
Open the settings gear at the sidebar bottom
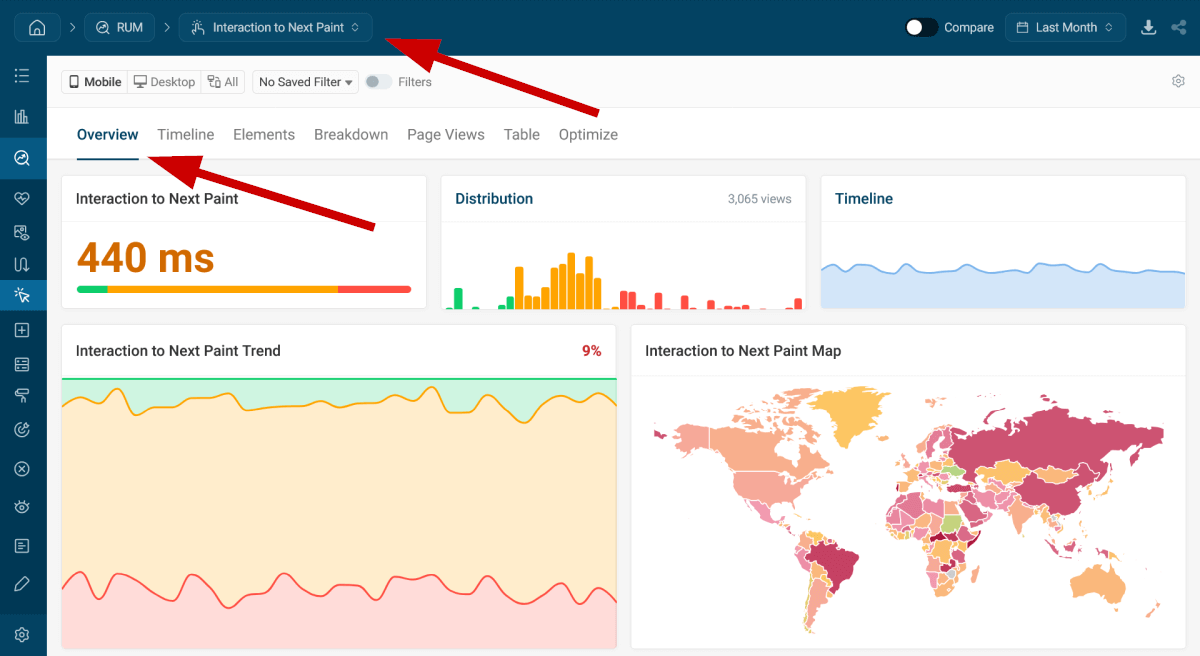pyautogui.click(x=22, y=633)
